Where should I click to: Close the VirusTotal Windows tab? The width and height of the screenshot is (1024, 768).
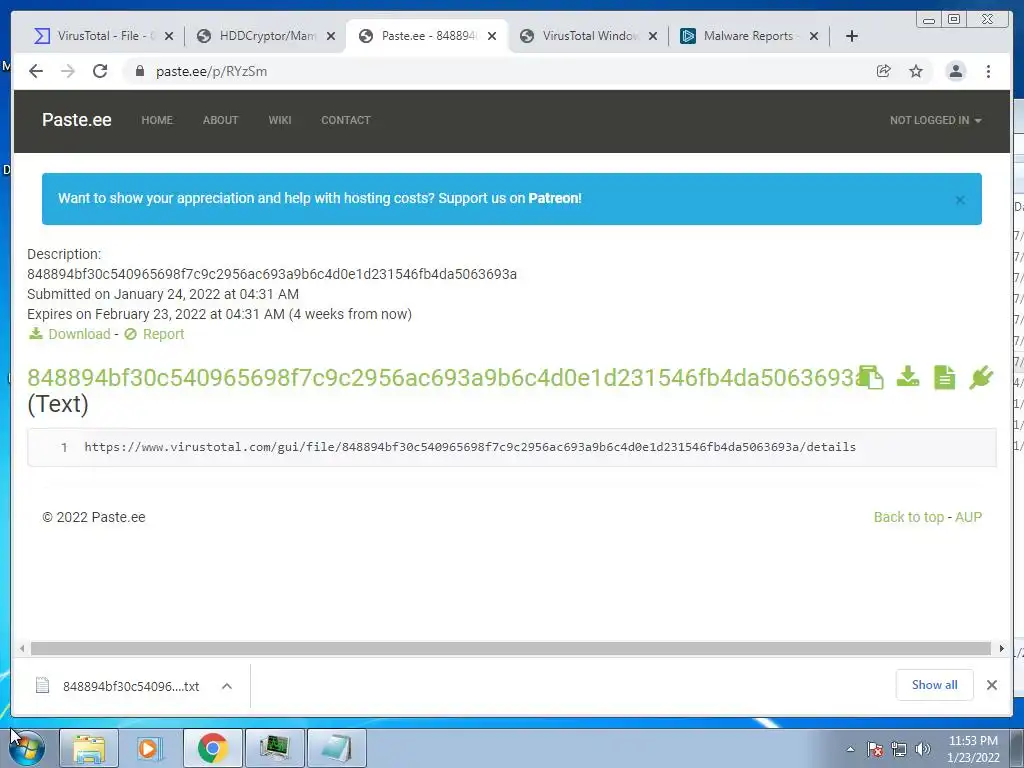click(x=652, y=36)
